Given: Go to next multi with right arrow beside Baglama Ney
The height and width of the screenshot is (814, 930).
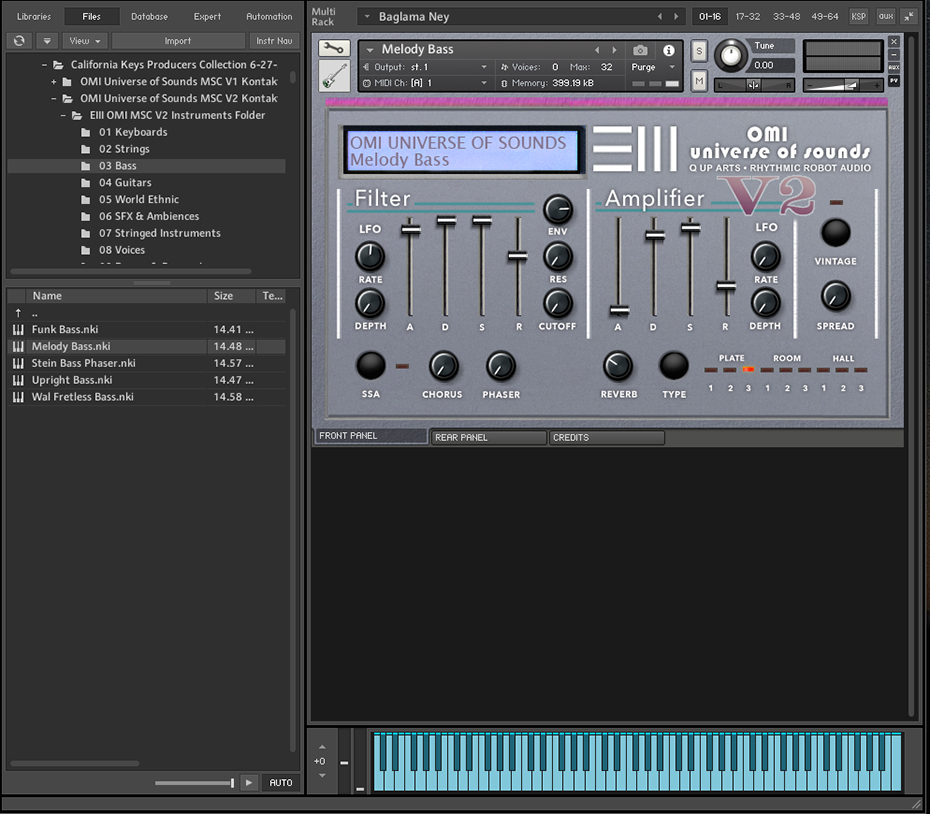Looking at the screenshot, I should click(x=676, y=17).
